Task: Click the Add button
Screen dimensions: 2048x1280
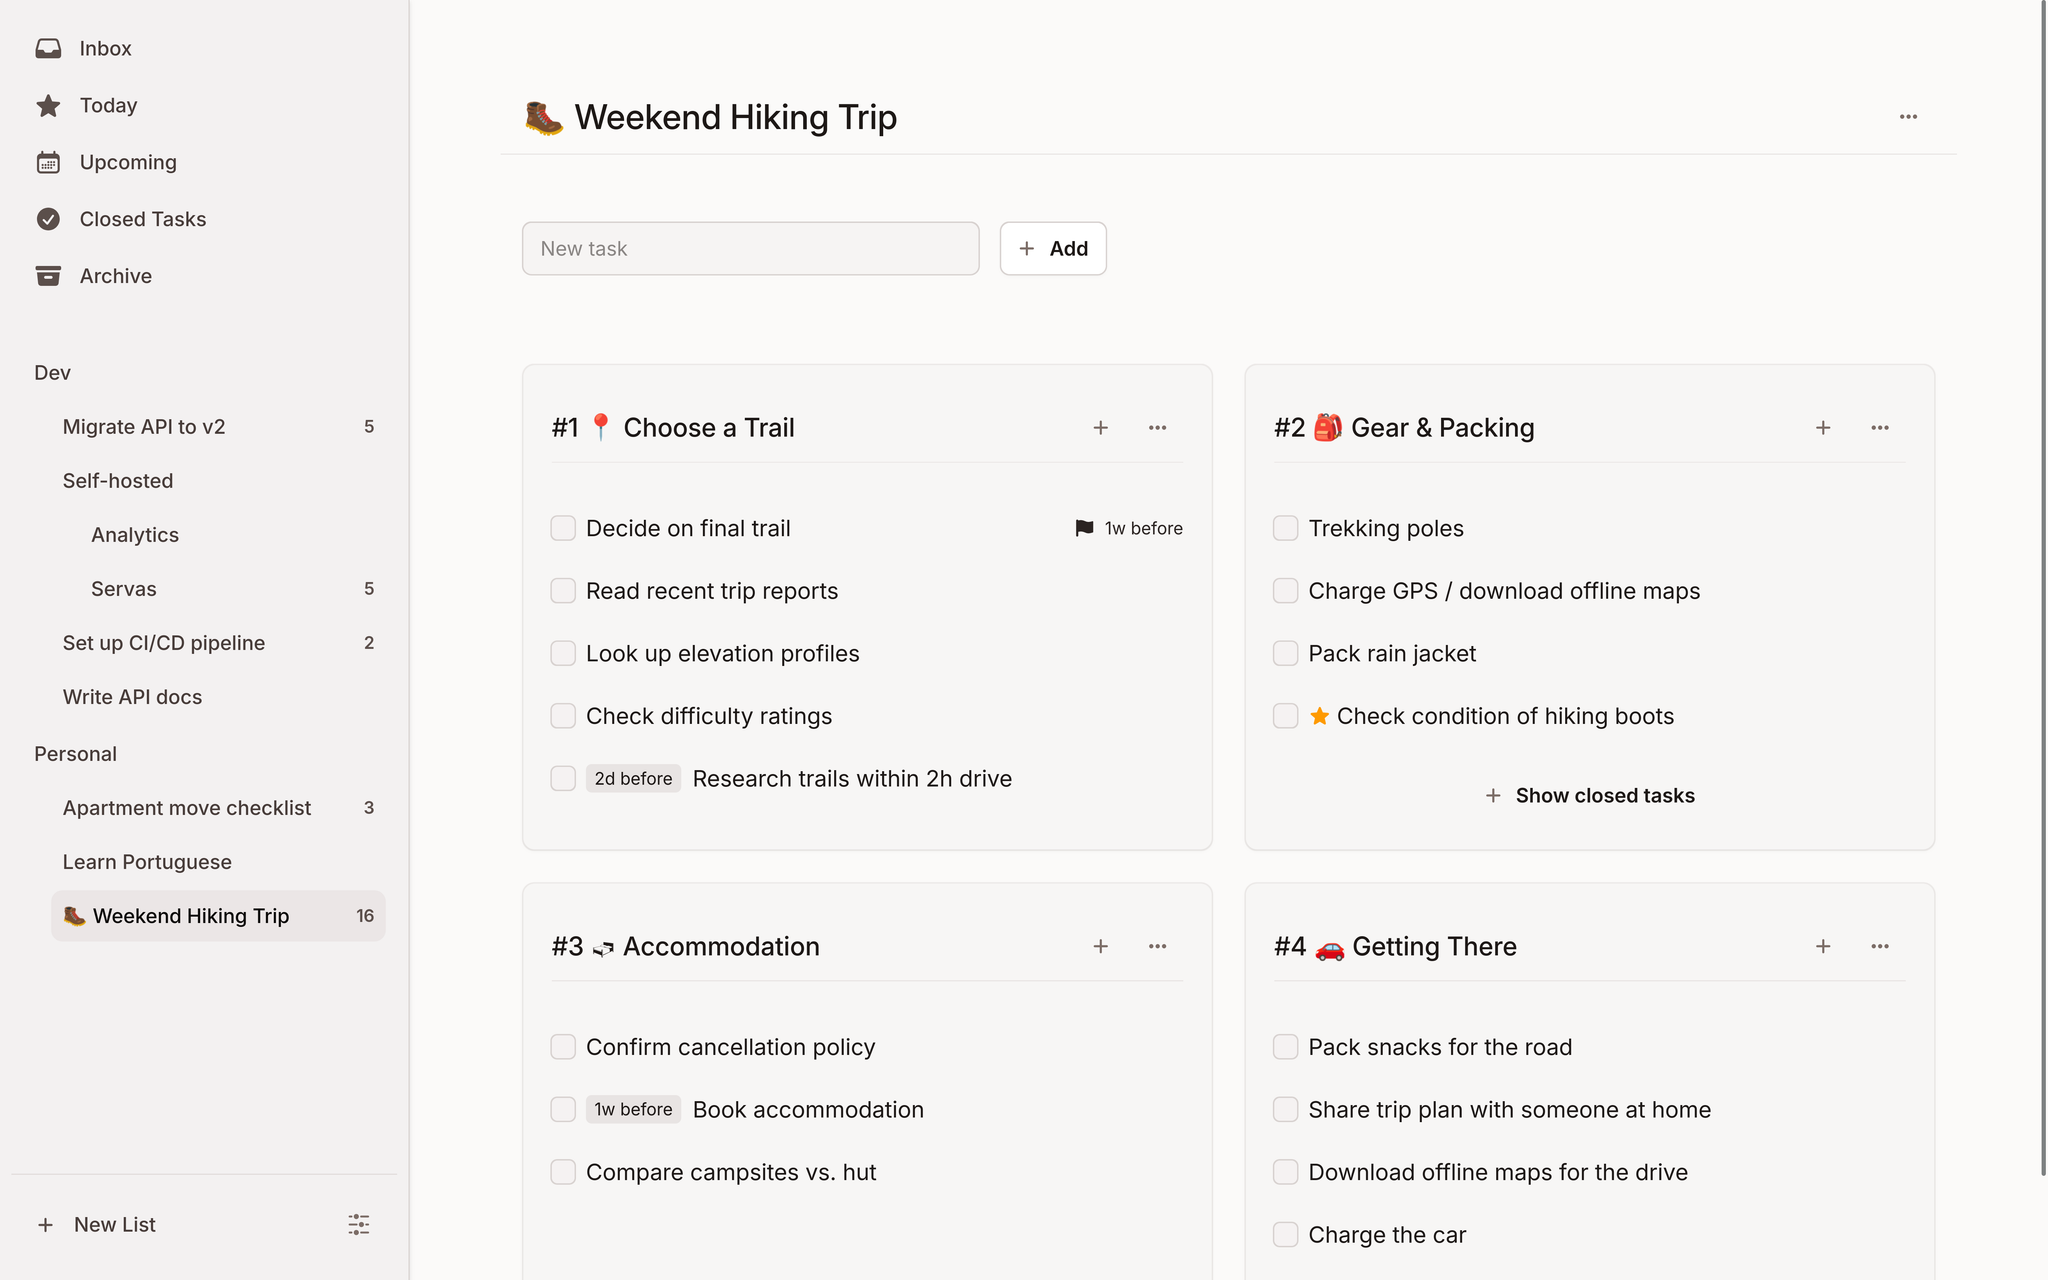Action: [1052, 248]
